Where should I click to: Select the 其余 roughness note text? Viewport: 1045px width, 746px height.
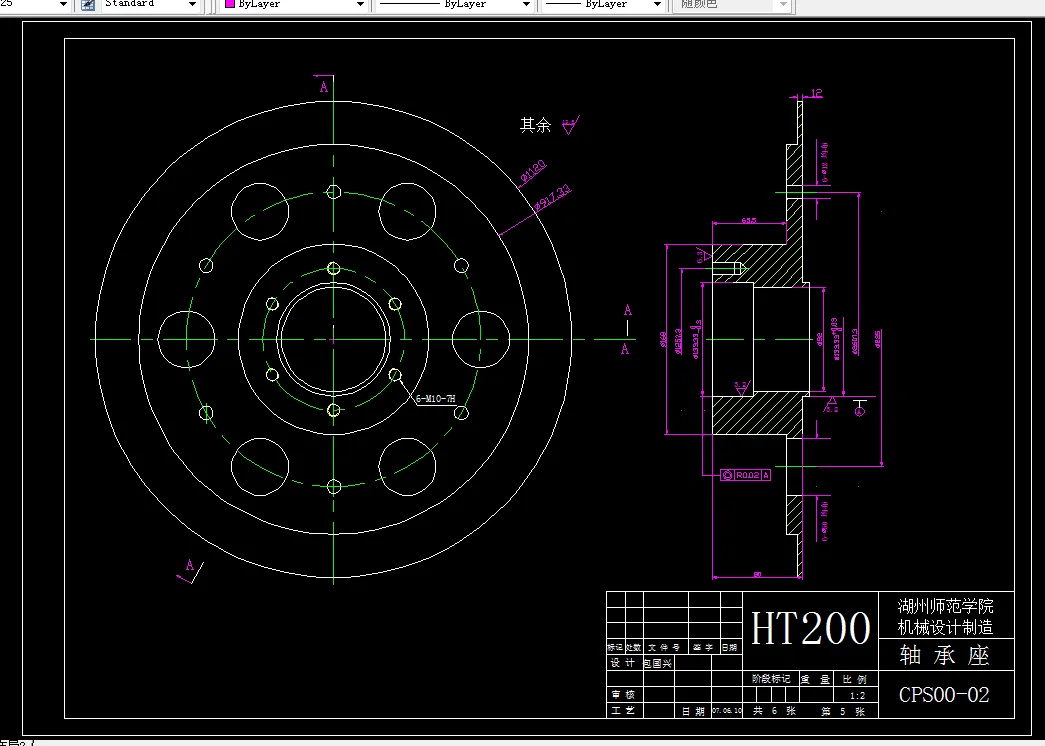[x=535, y=125]
